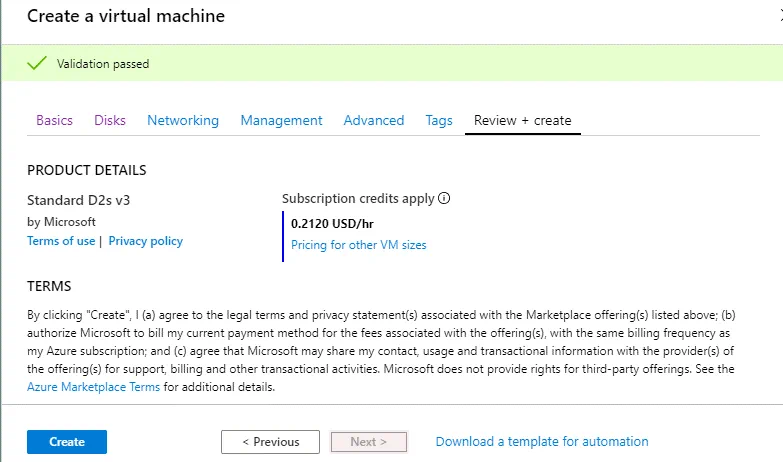Close the Create a virtual machine blade

779,17
